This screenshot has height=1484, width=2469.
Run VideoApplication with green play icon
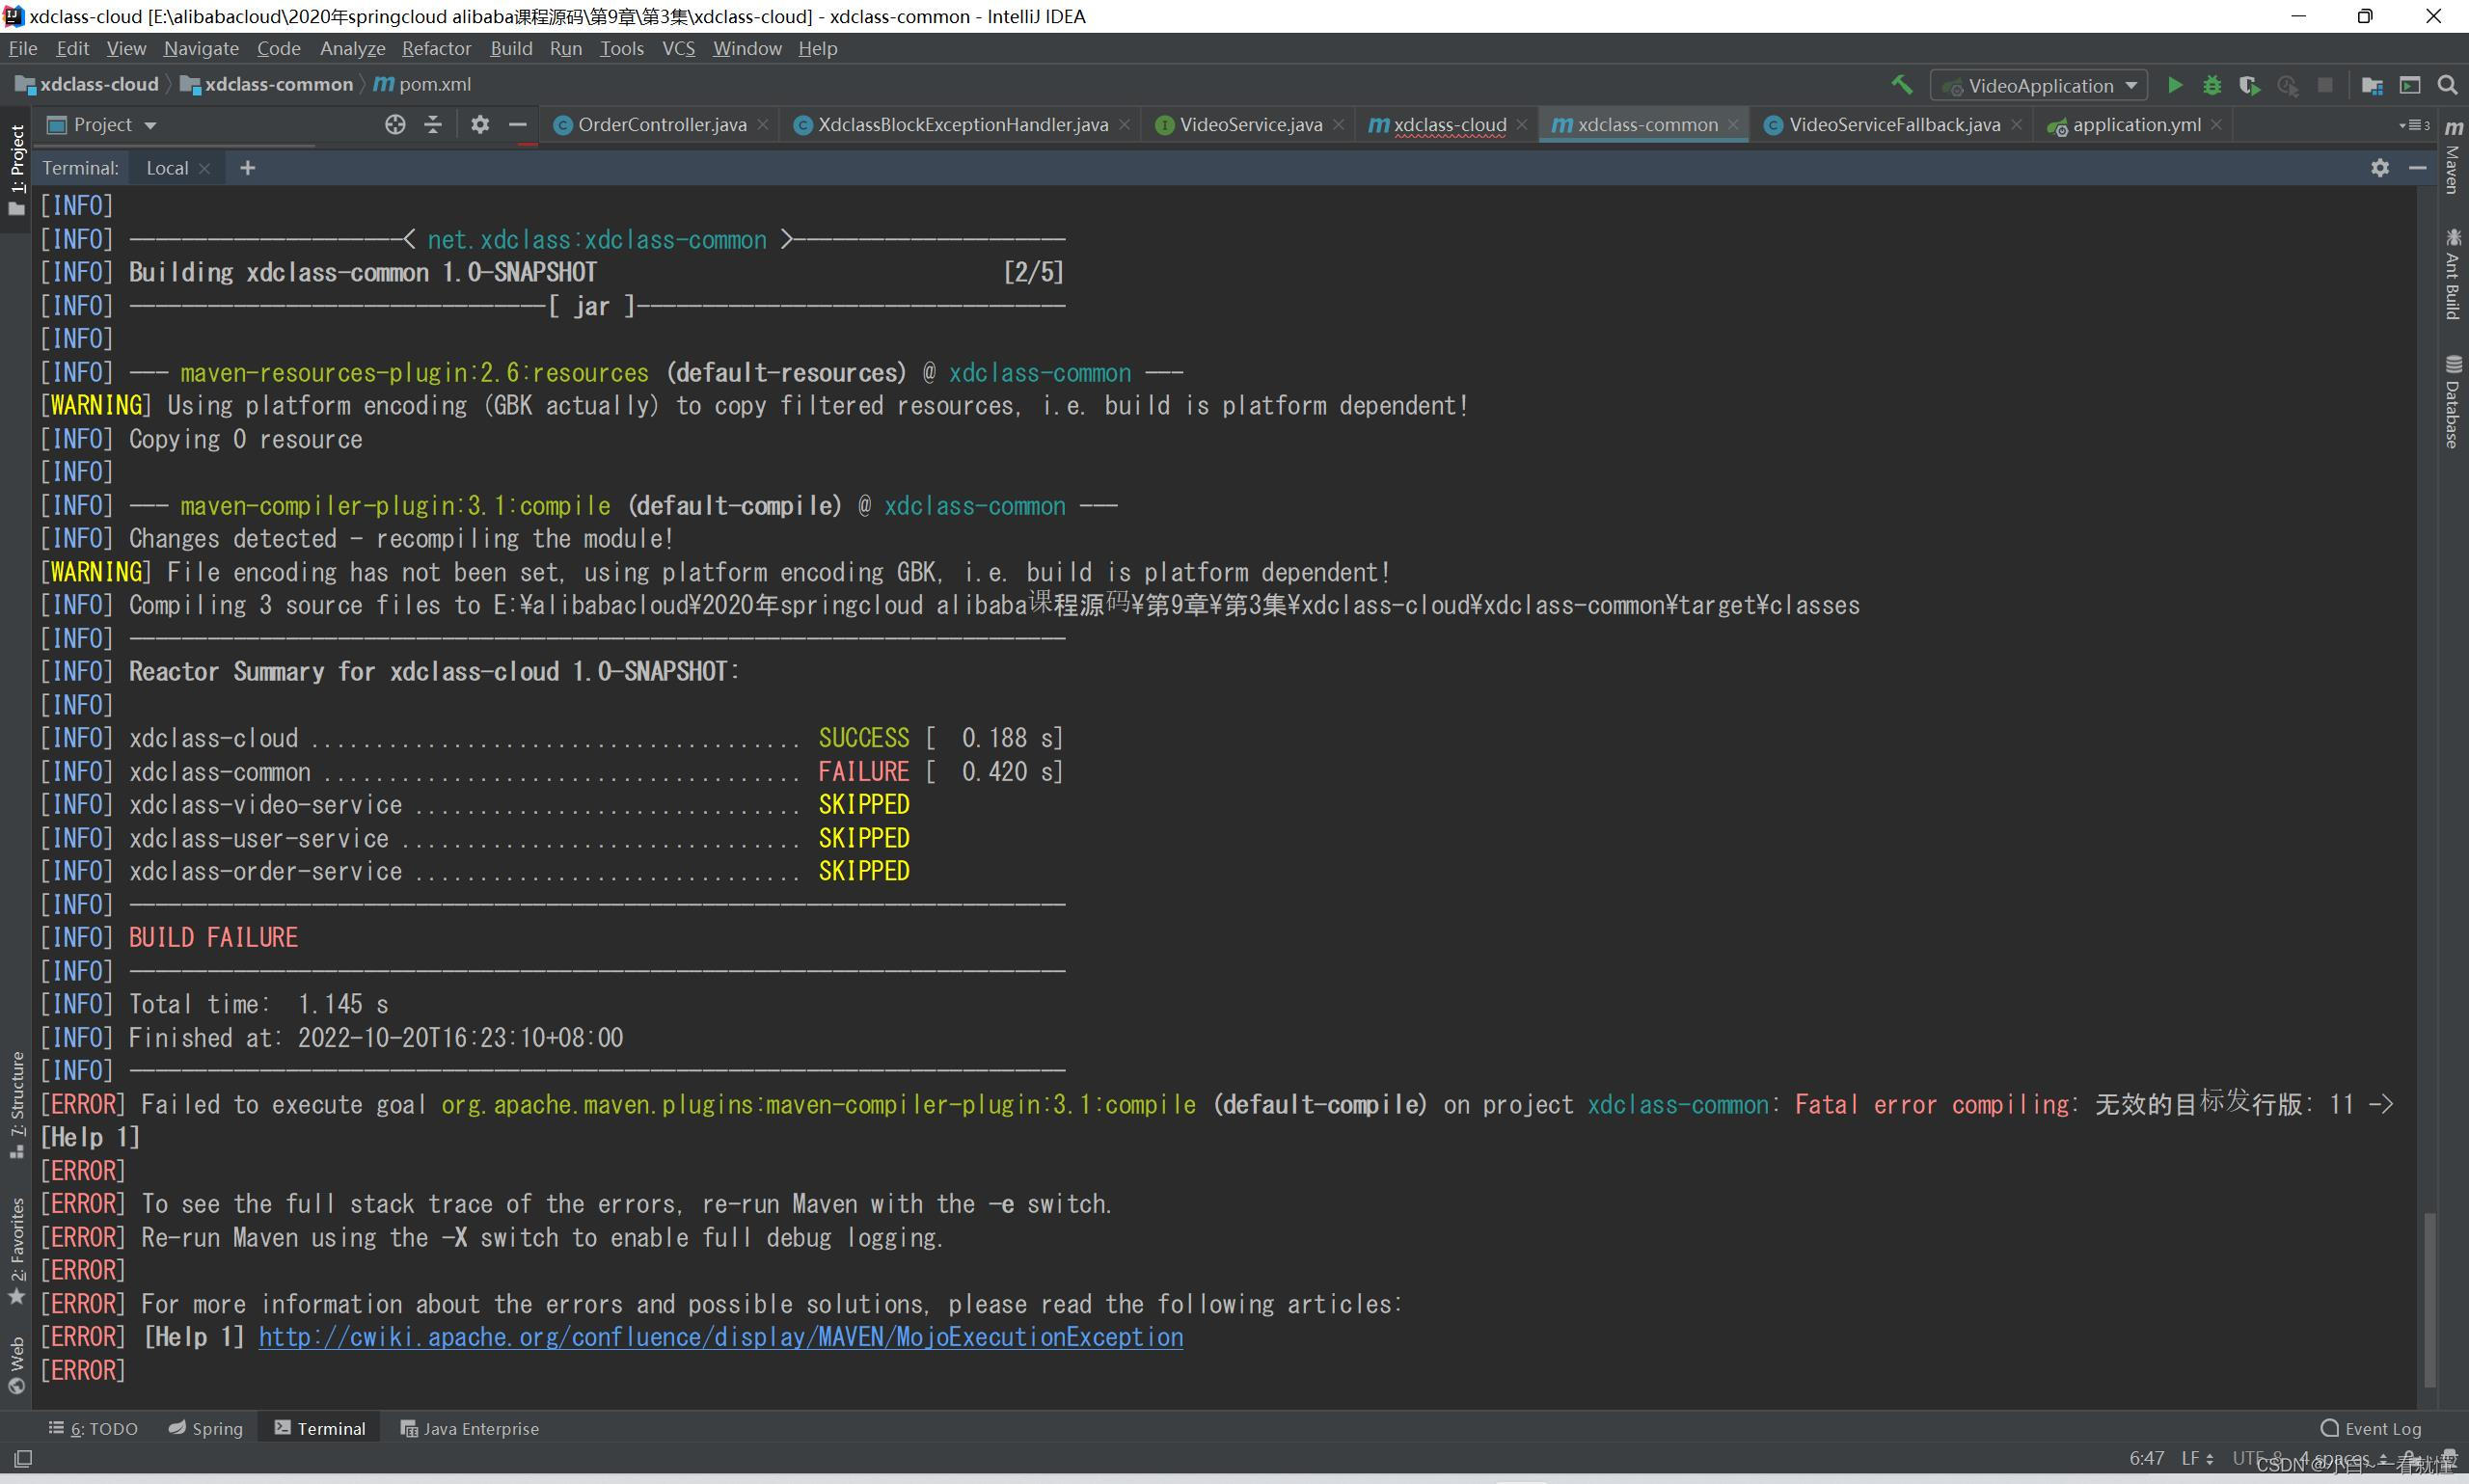(2174, 85)
